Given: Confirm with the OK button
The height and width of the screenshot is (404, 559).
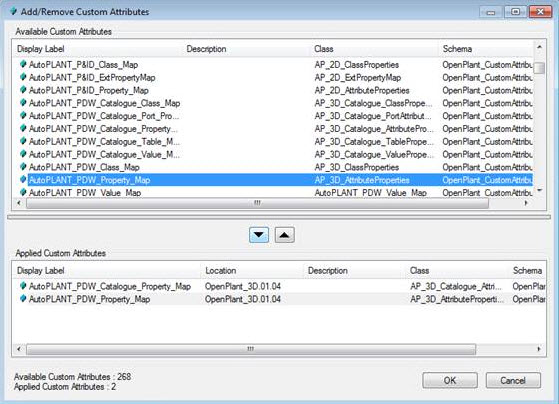Looking at the screenshot, I should (x=450, y=380).
